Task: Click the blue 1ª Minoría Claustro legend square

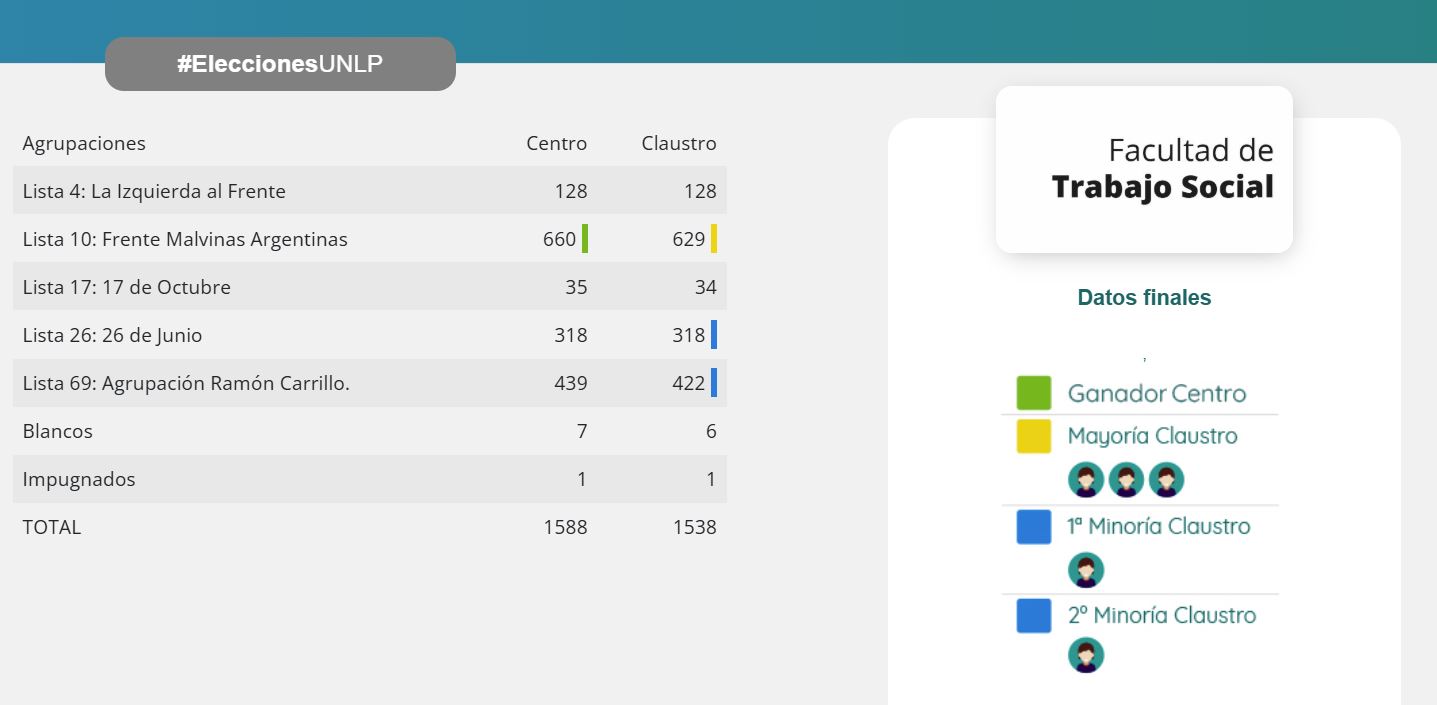Action: [x=1033, y=527]
